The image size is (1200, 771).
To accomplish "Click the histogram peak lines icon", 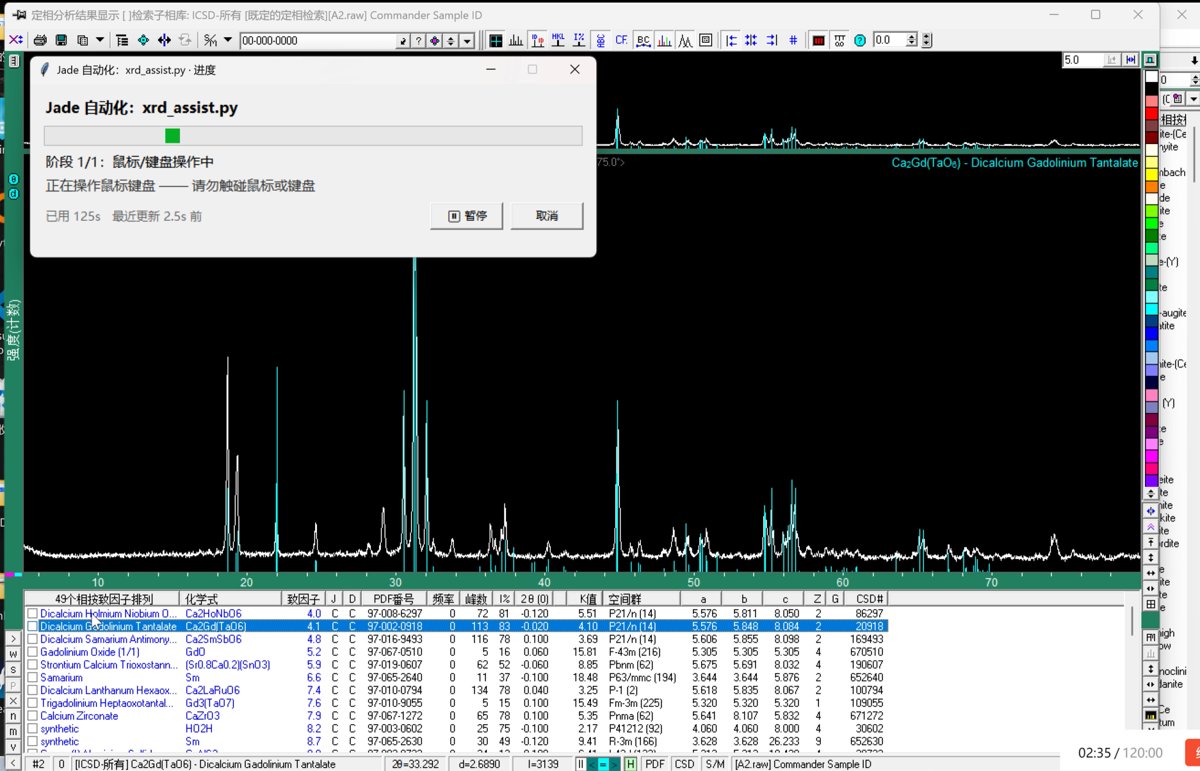I will (x=516, y=40).
